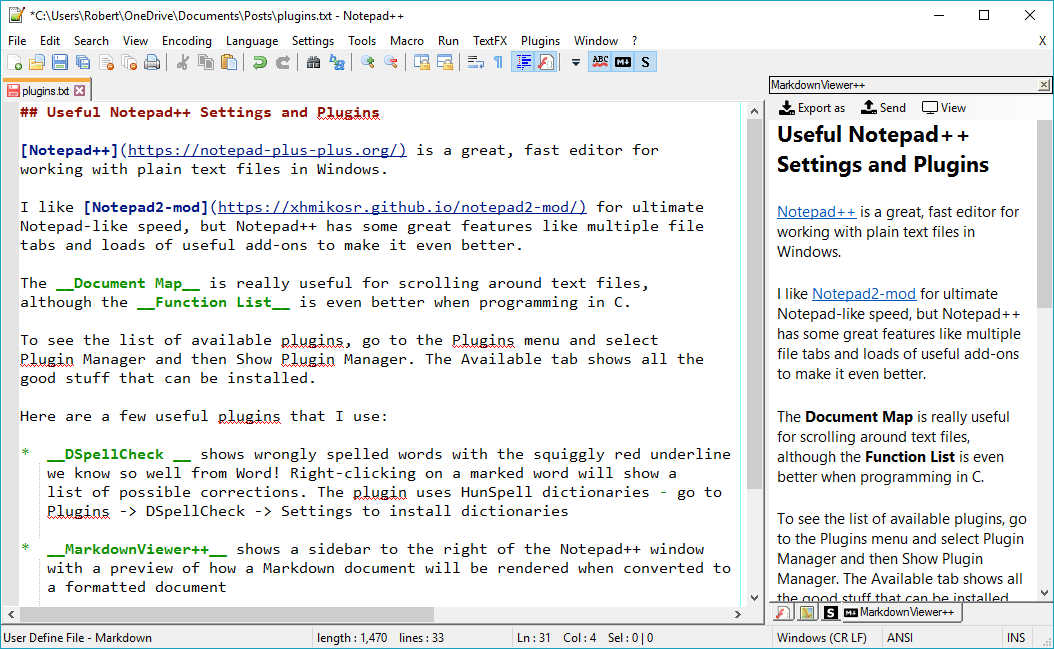This screenshot has width=1054, height=649.
Task: Toggle the indent guide icon
Action: [x=523, y=63]
